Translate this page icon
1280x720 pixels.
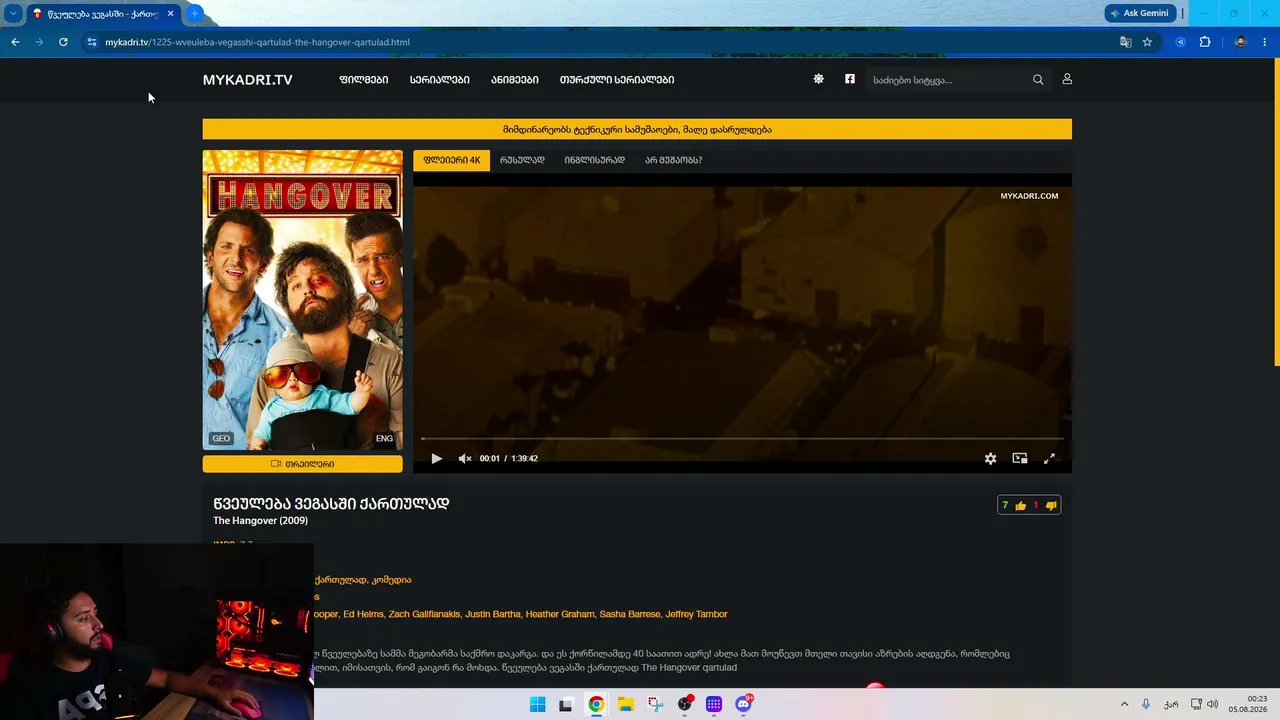(1126, 42)
